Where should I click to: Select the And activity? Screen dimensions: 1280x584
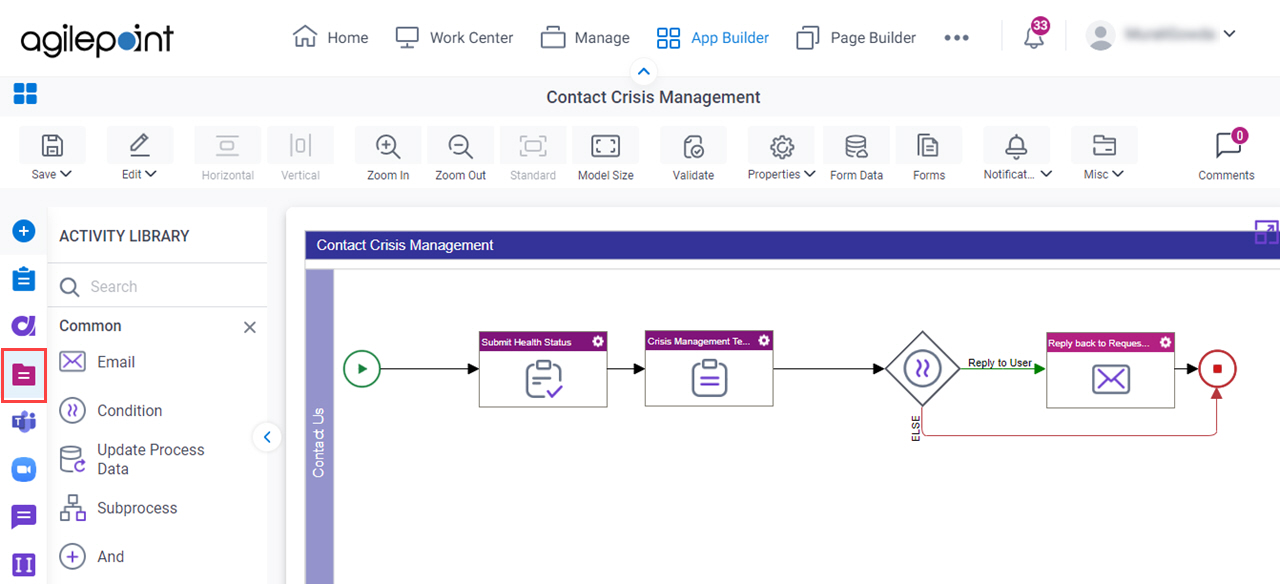[x=92, y=557]
